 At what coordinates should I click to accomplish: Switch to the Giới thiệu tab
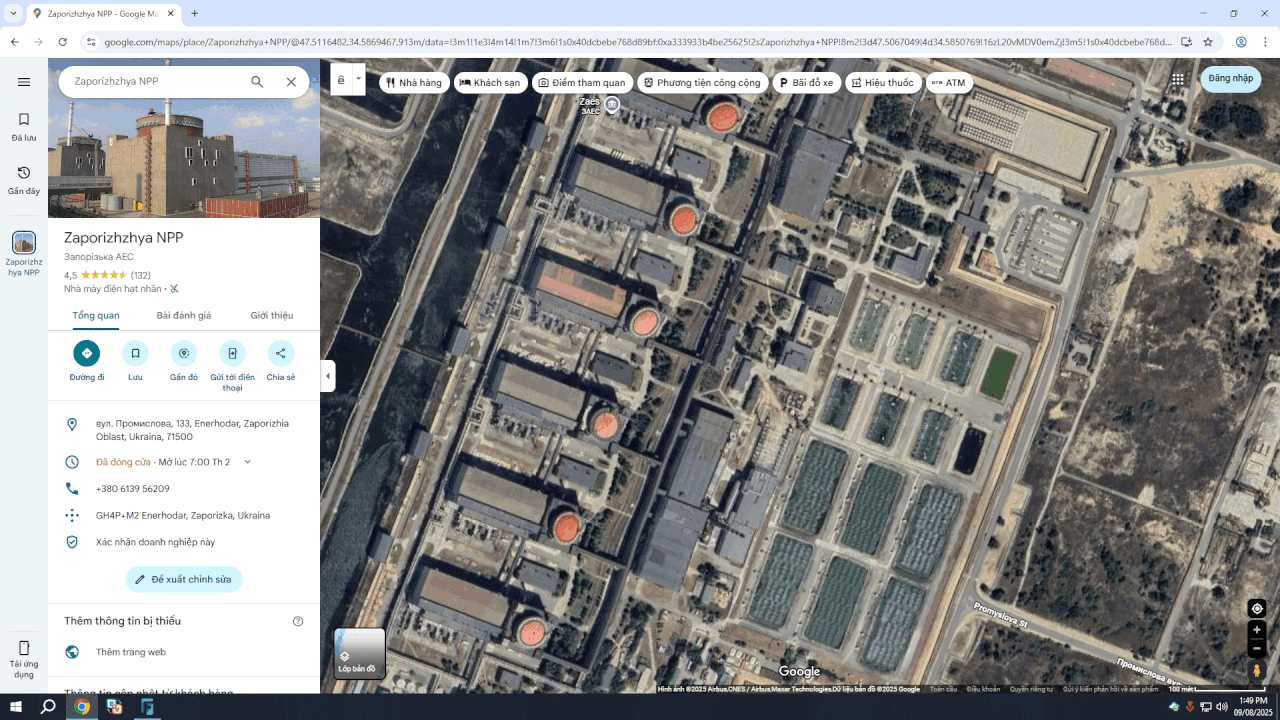272,315
